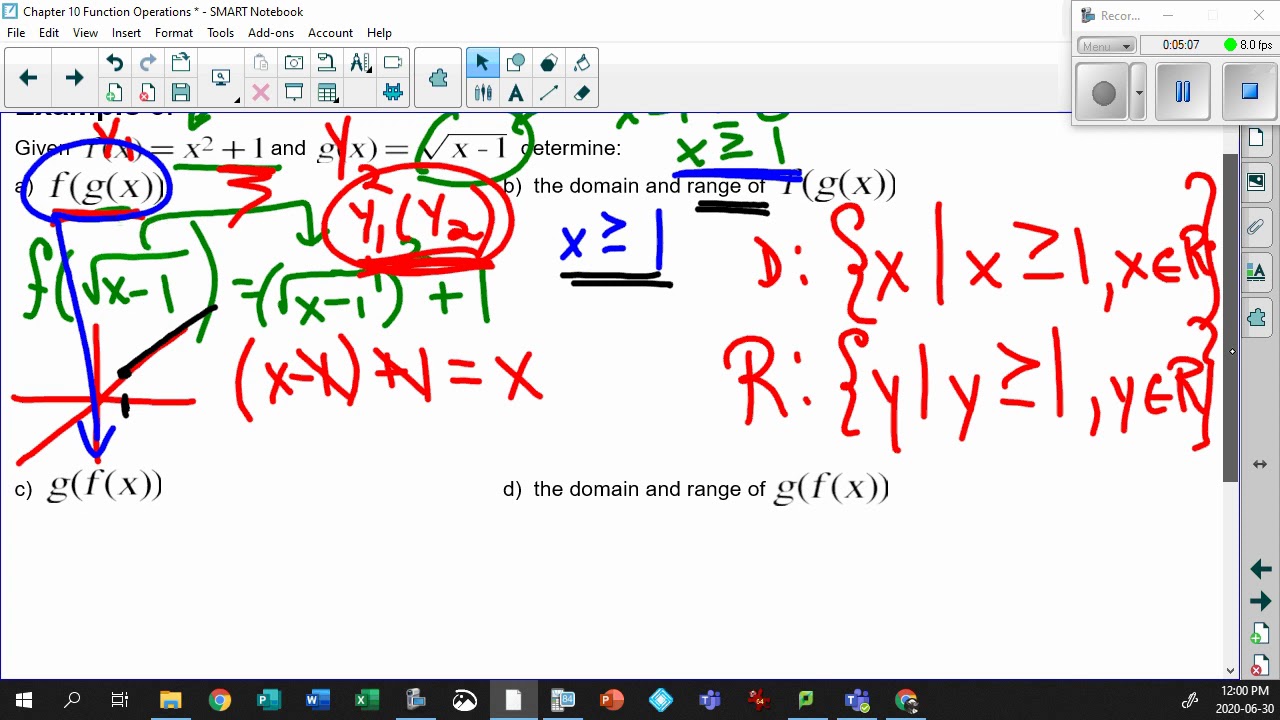The width and height of the screenshot is (1280, 720).
Task: Click the SMART response monster icon
Action: click(x=393, y=93)
